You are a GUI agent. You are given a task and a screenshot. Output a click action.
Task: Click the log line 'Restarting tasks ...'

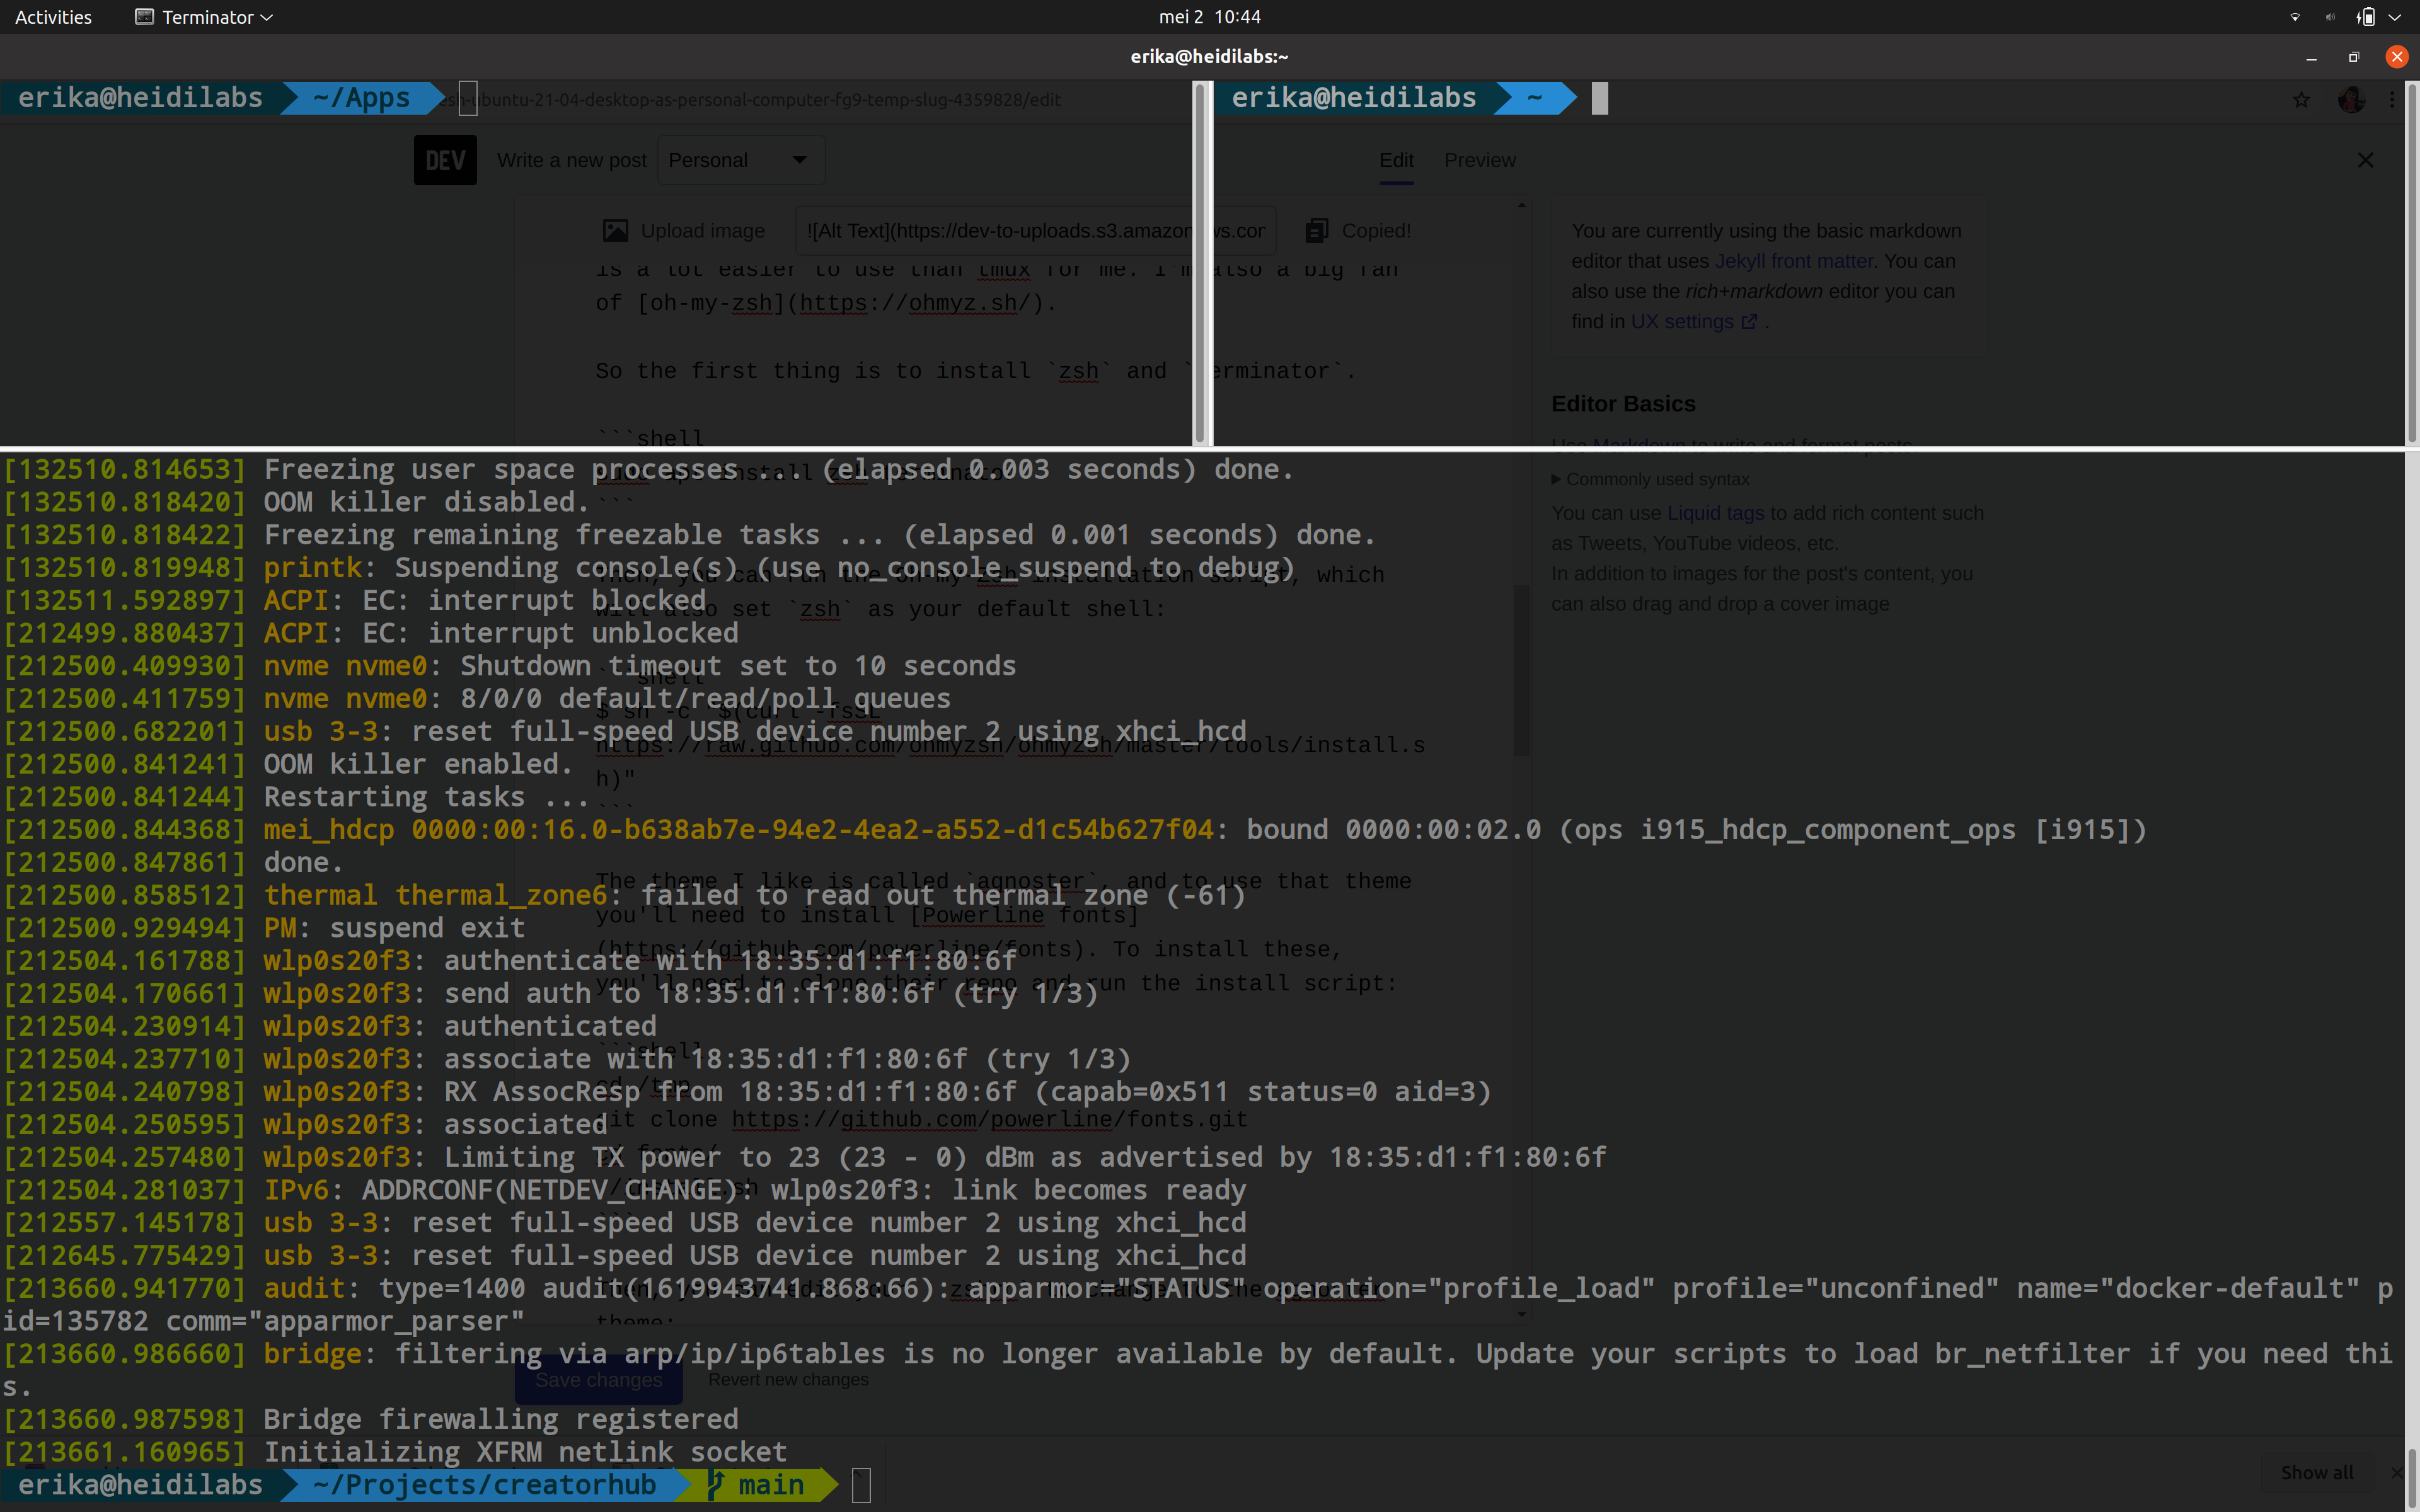tap(426, 797)
